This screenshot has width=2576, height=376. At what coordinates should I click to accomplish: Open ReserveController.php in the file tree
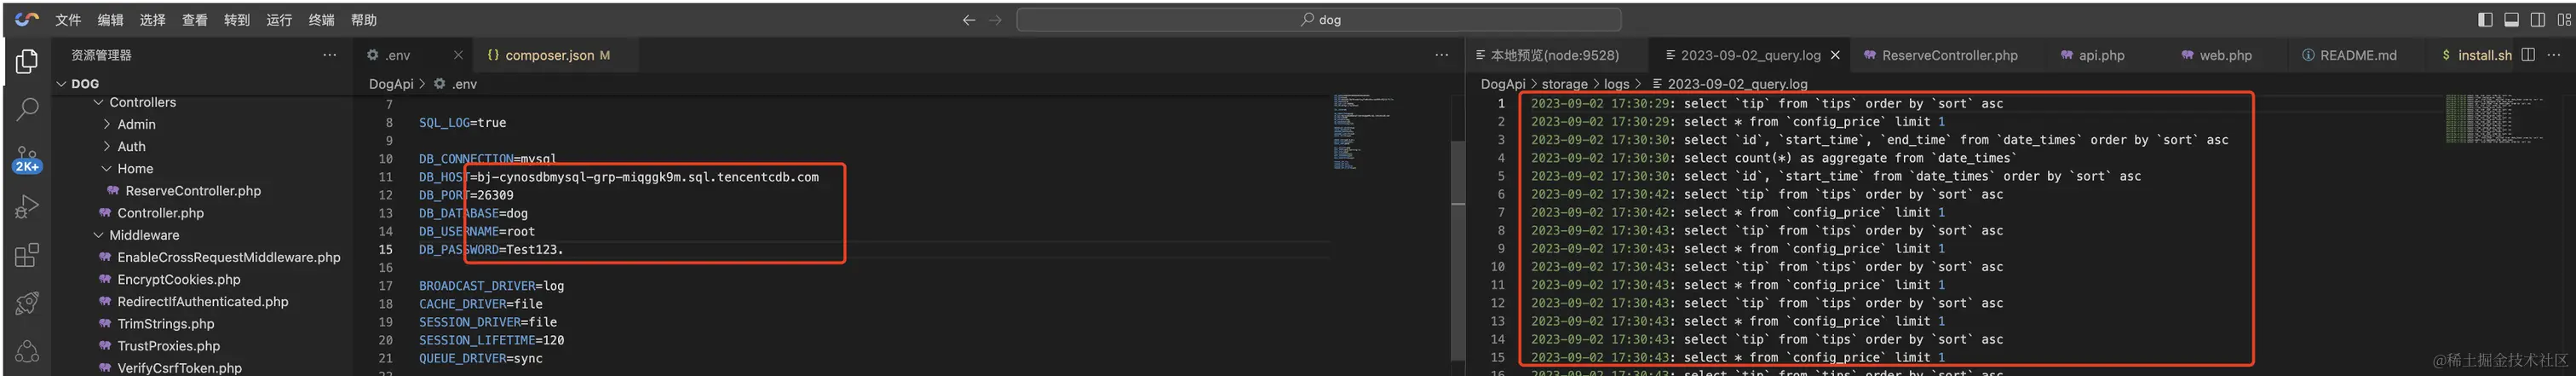(193, 191)
